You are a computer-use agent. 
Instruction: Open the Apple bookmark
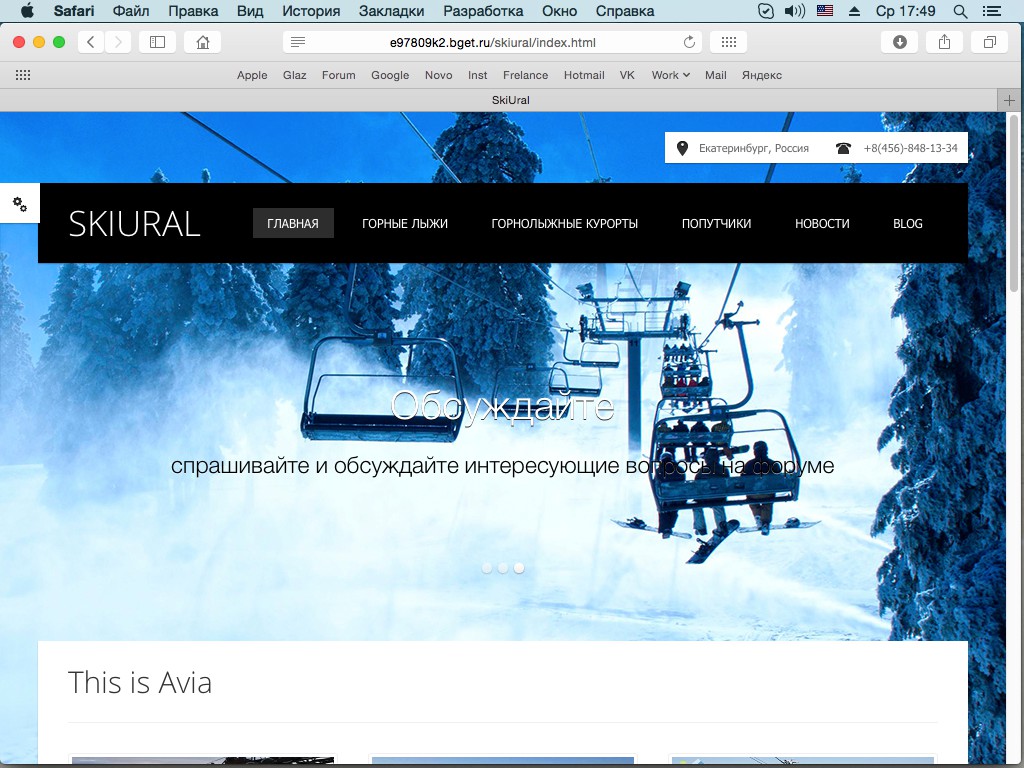[x=252, y=75]
